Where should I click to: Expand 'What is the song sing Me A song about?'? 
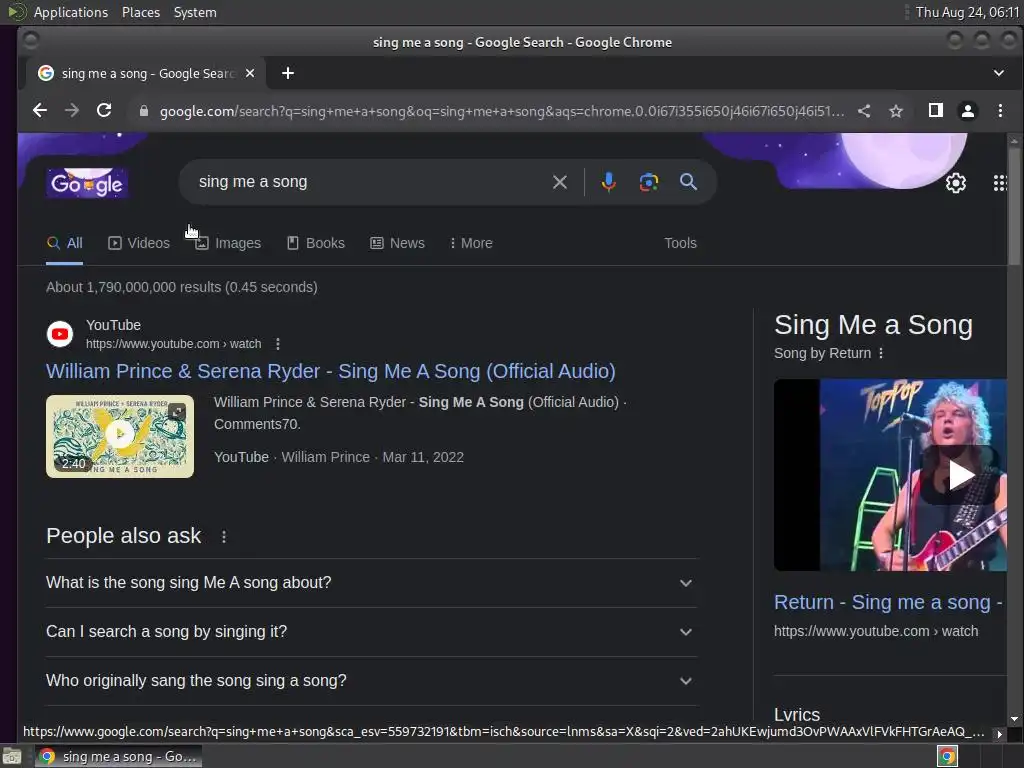click(371, 583)
